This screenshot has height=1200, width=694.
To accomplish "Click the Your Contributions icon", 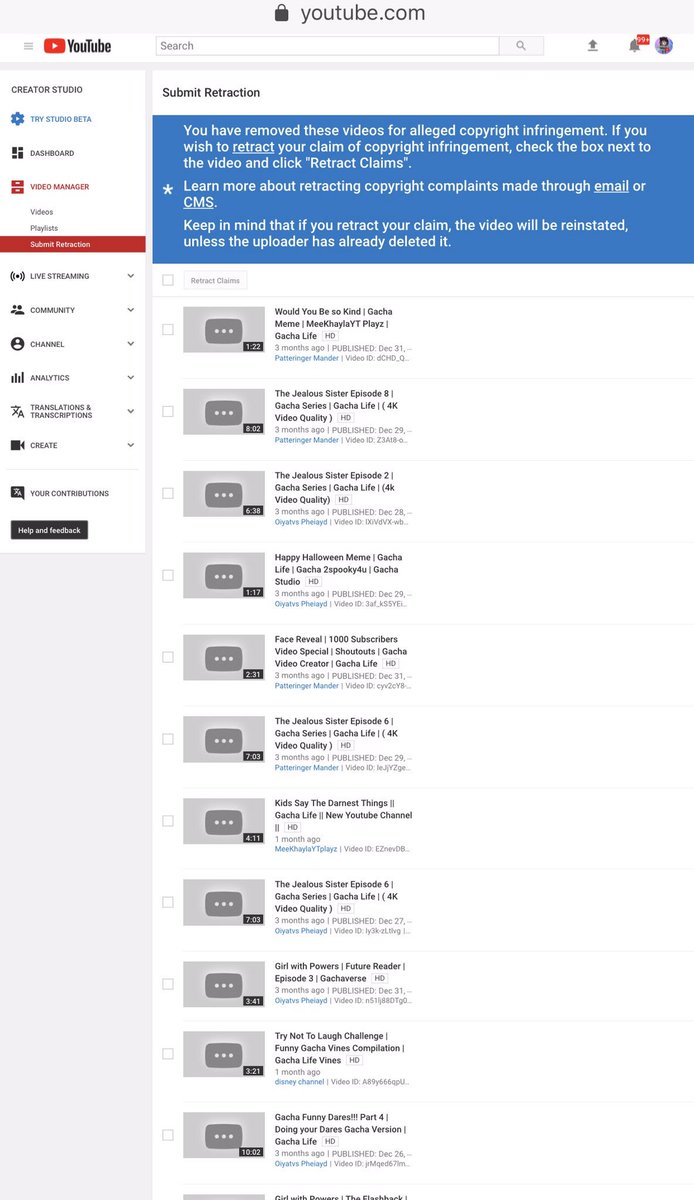I will click(x=17, y=493).
